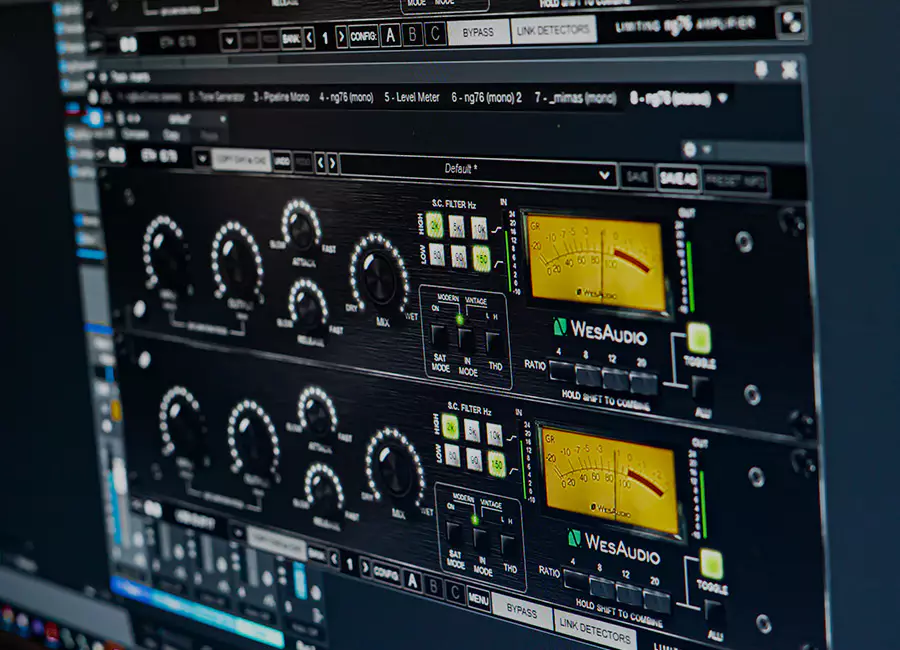
Task: Switch to 6 - ng76 (mono) 2 tab
Action: tap(486, 98)
